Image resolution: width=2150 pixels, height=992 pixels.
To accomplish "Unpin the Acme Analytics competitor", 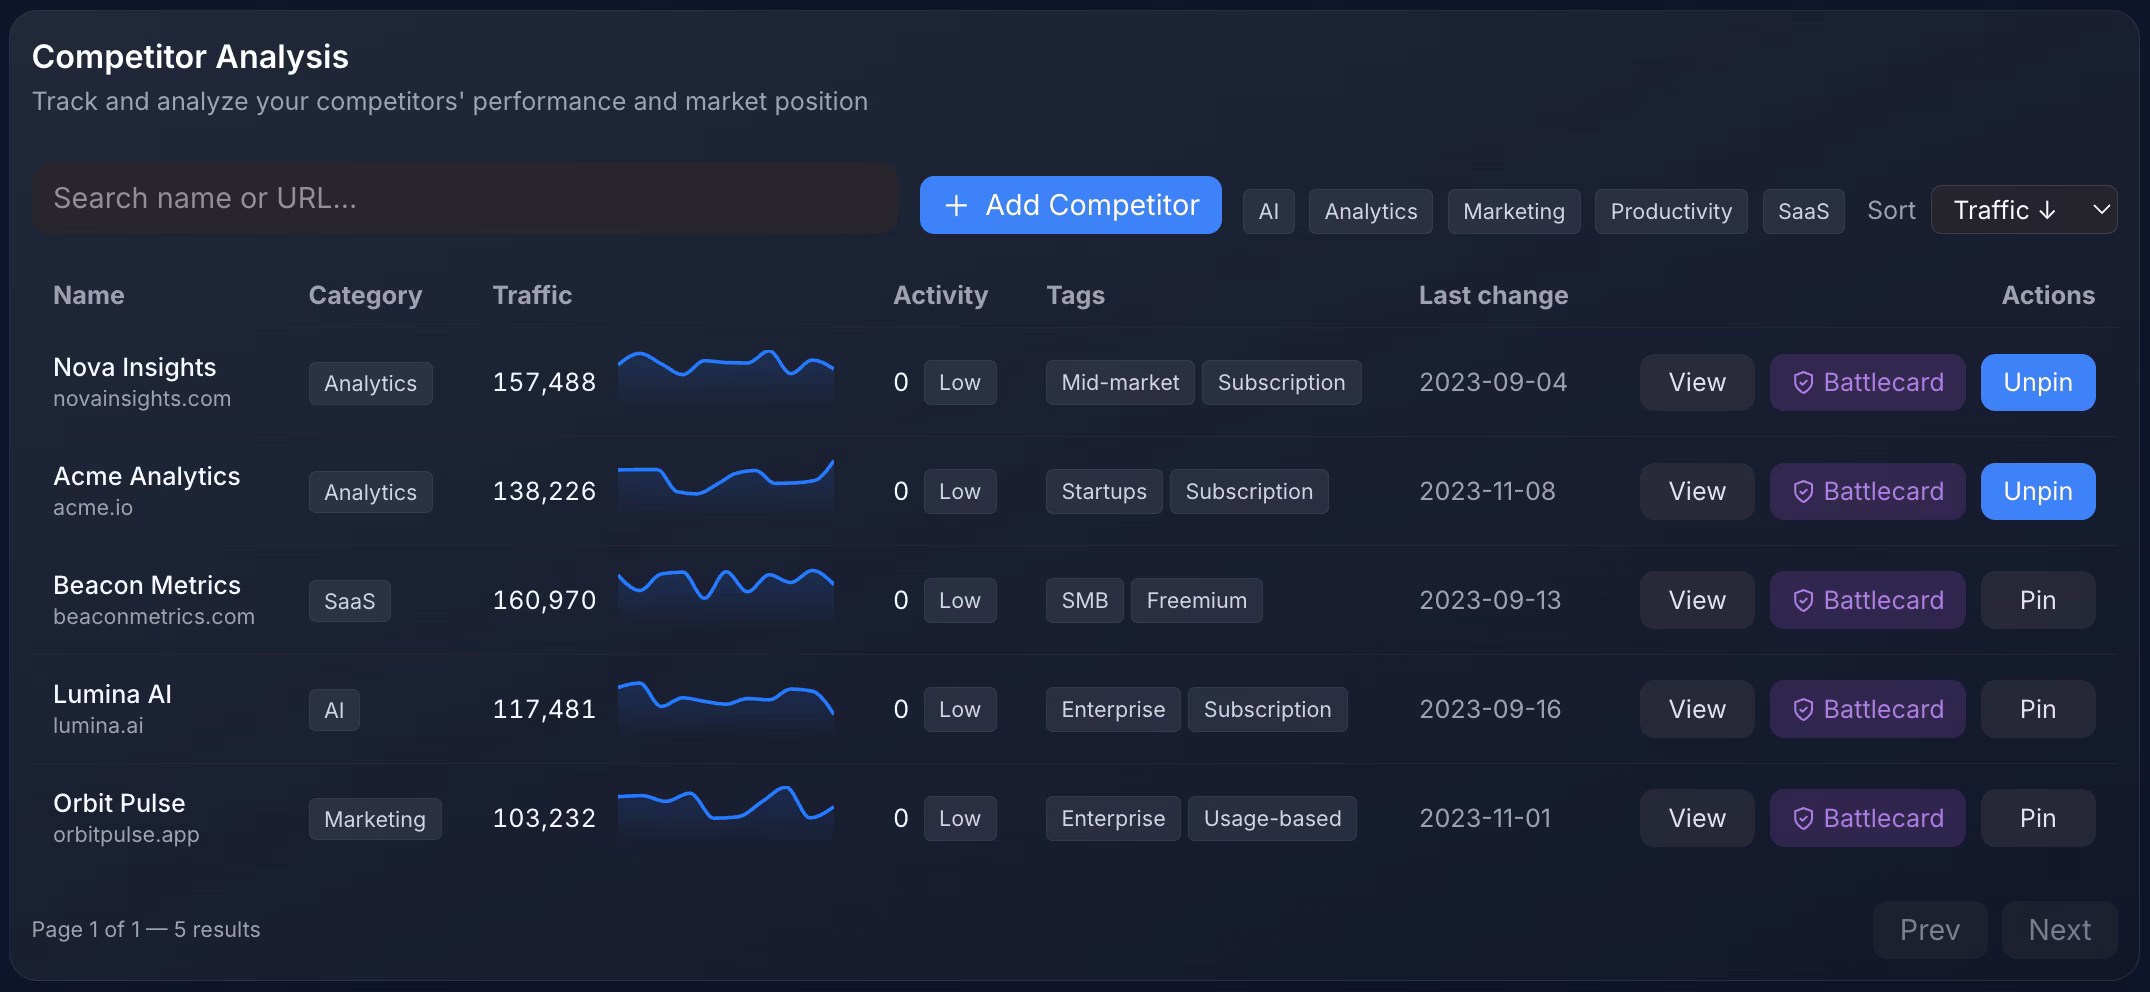I will (x=2037, y=492).
